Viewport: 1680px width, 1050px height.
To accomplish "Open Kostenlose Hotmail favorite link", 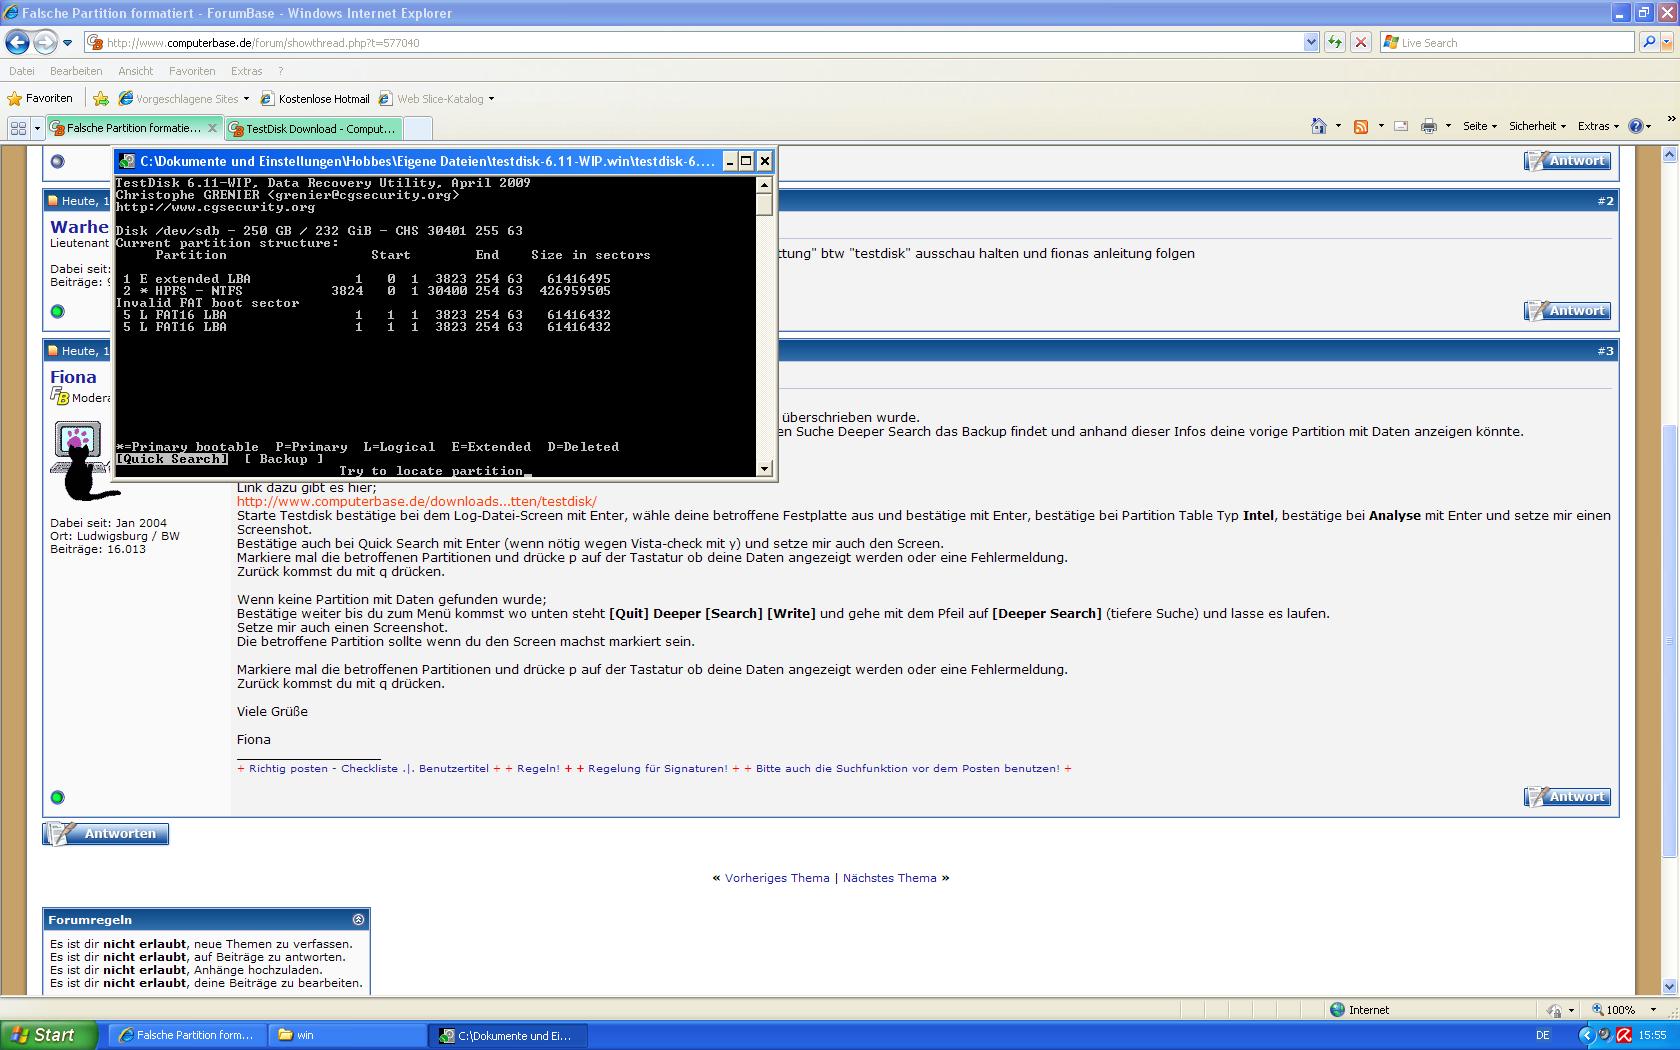I will click(x=315, y=99).
